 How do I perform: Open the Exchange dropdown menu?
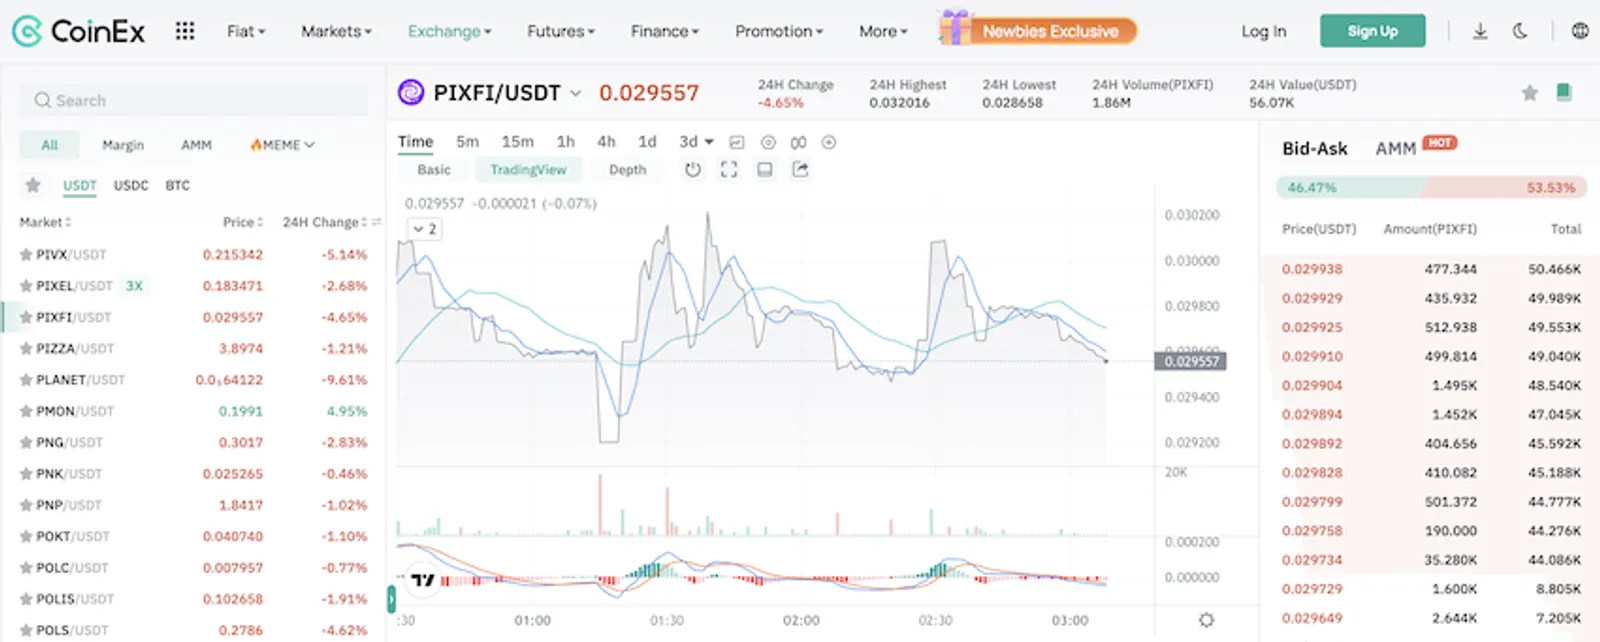coord(449,31)
